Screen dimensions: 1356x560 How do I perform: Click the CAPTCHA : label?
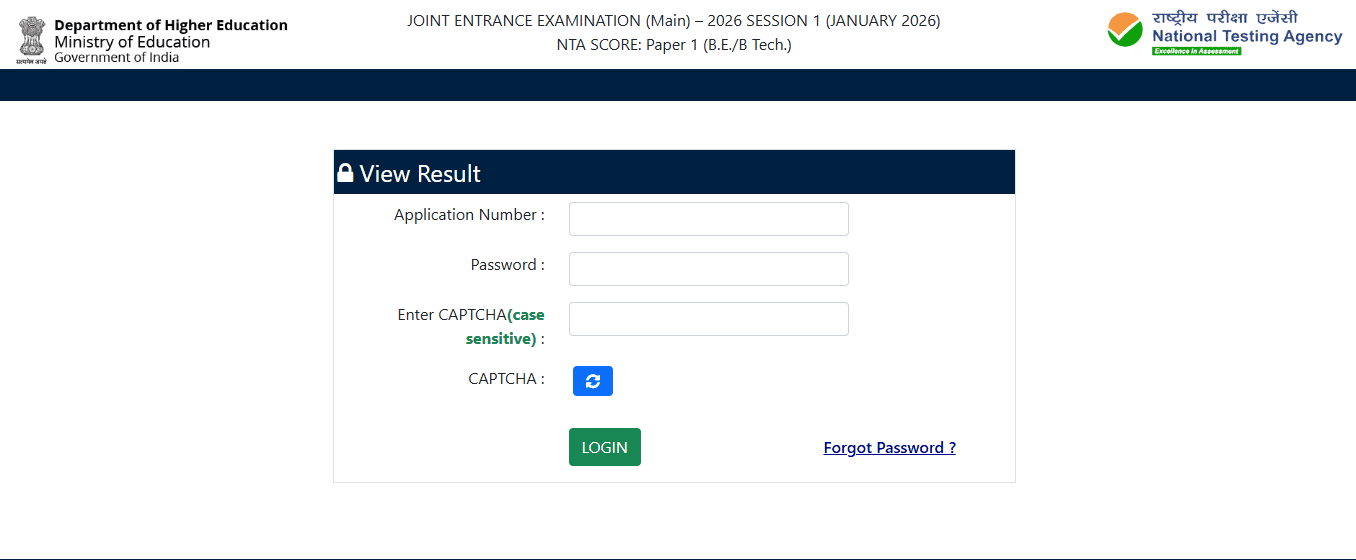tap(506, 379)
